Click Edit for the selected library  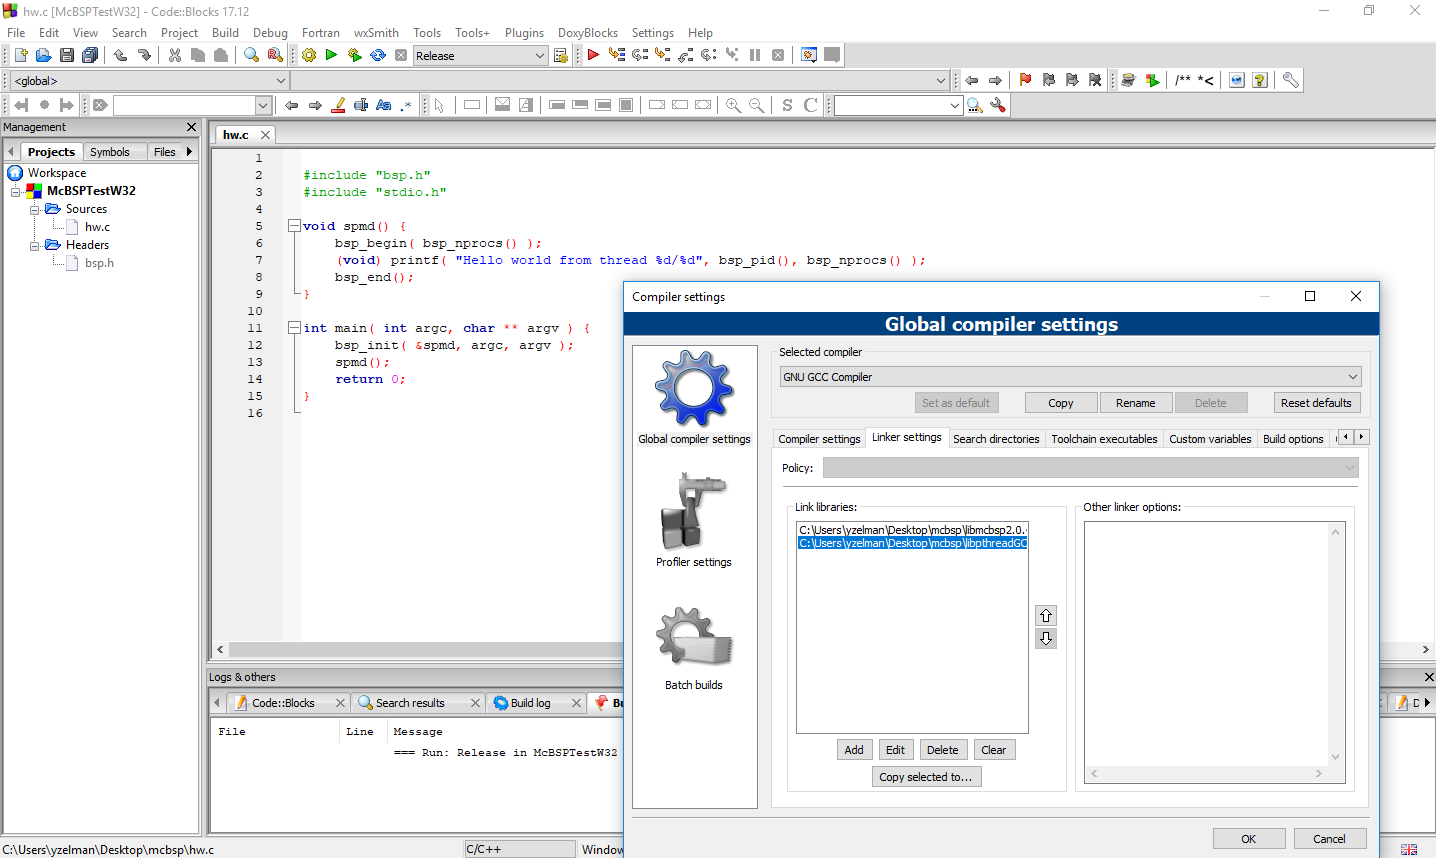pos(895,750)
